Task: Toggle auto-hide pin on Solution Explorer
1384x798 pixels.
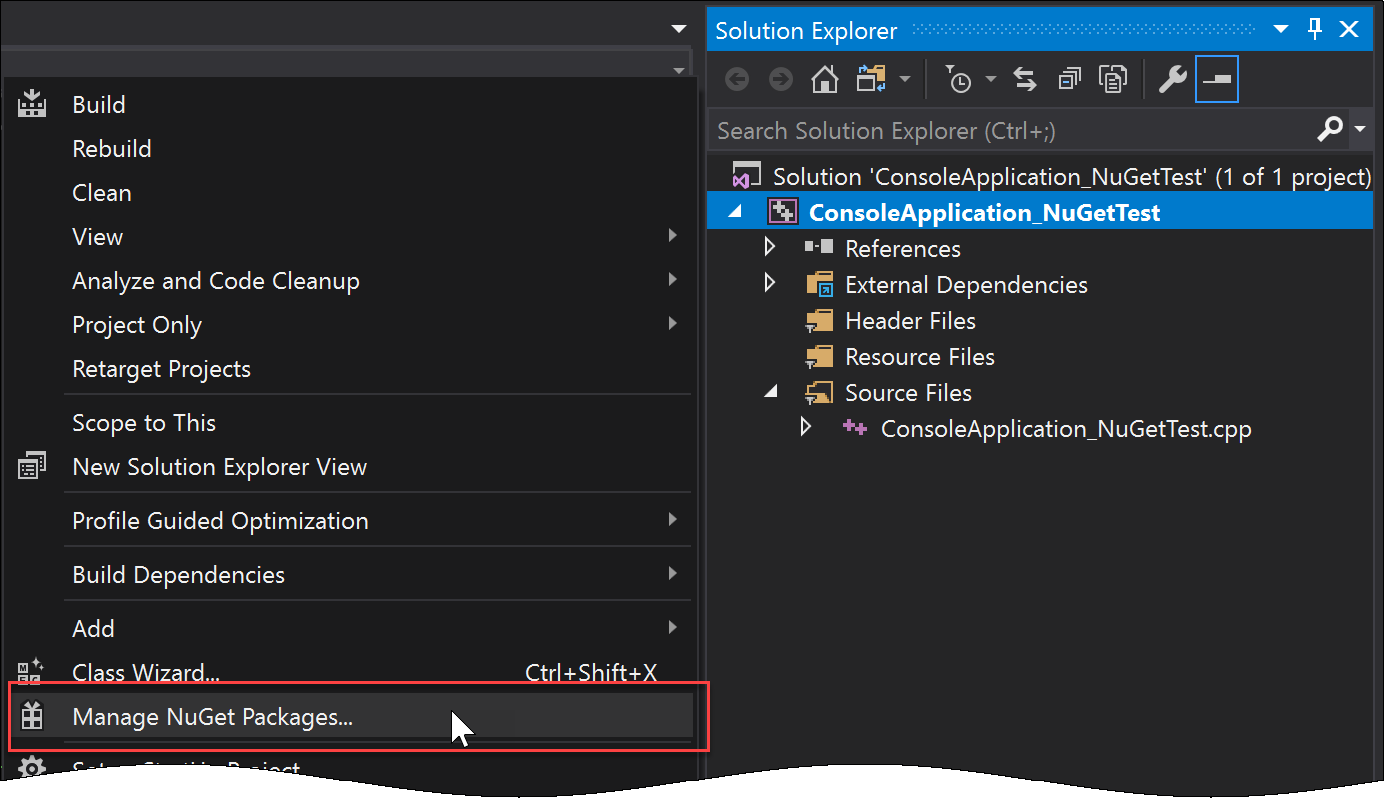Action: coord(1315,30)
